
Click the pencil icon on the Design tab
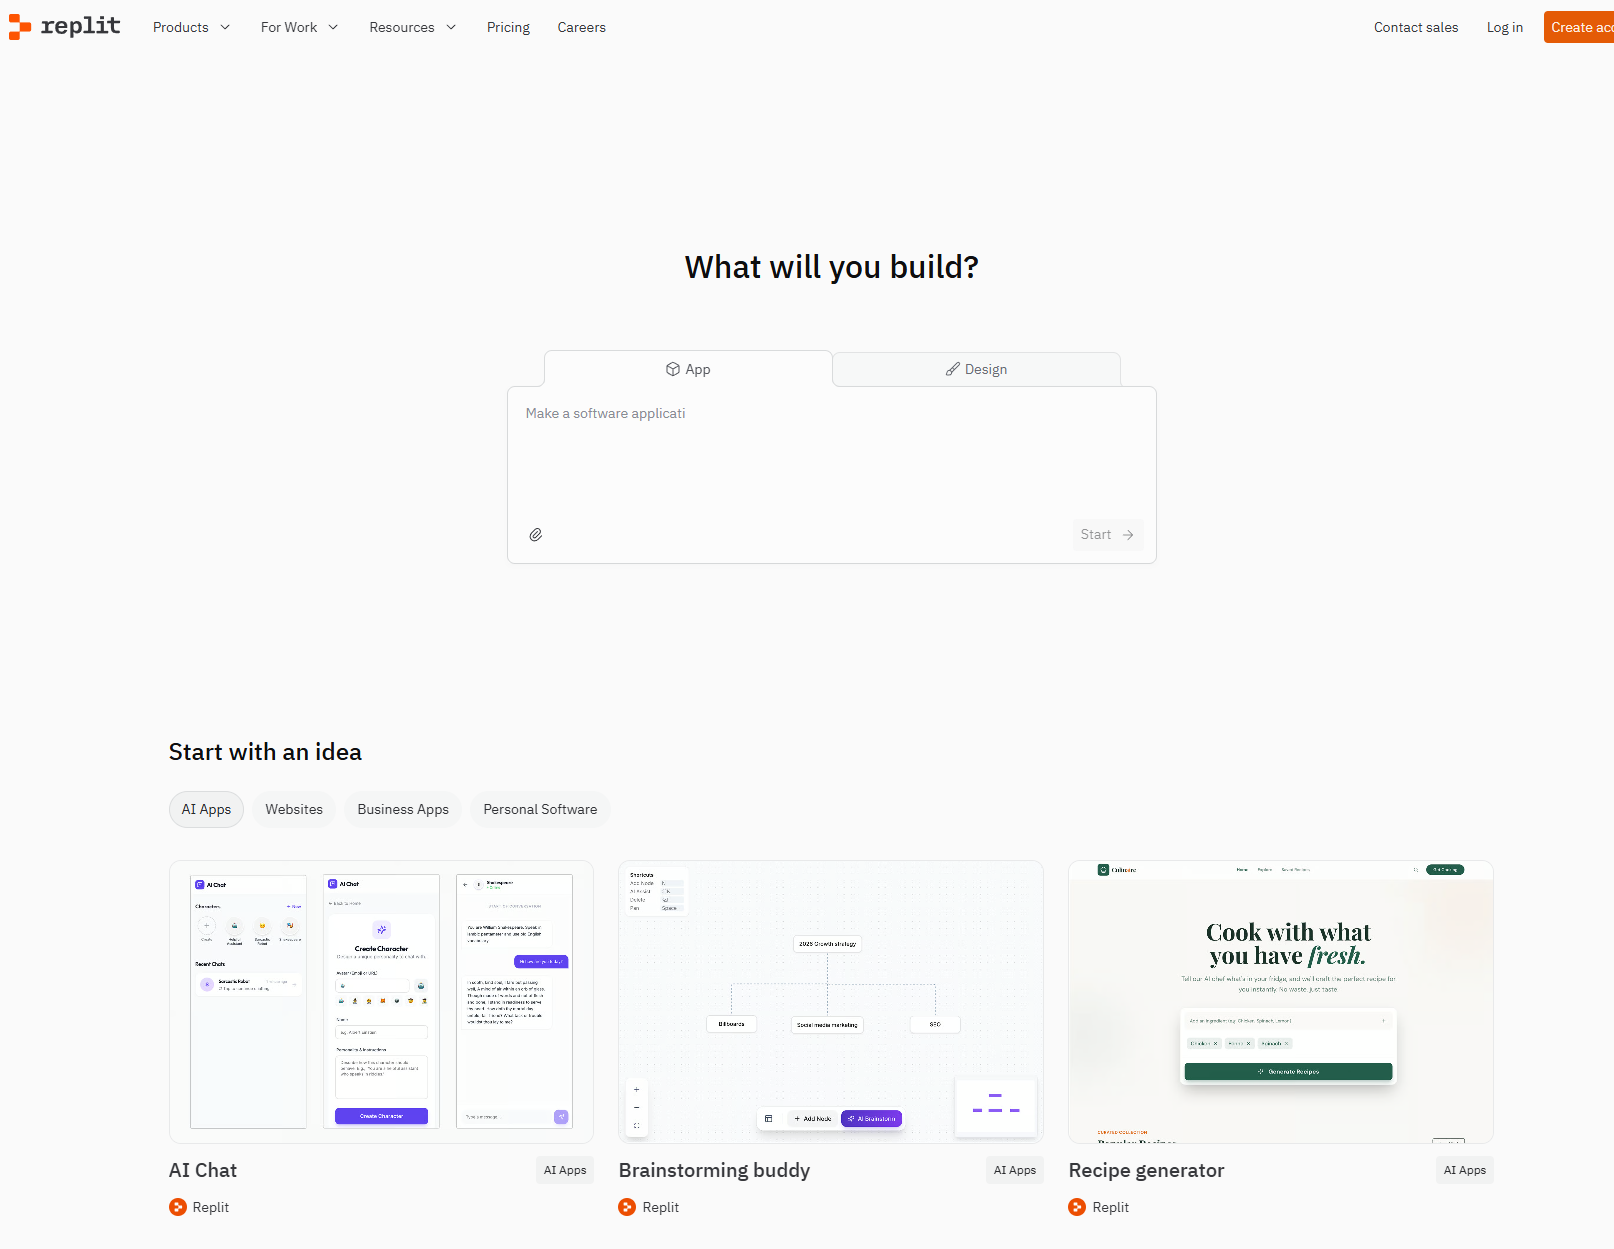pyautogui.click(x=952, y=369)
